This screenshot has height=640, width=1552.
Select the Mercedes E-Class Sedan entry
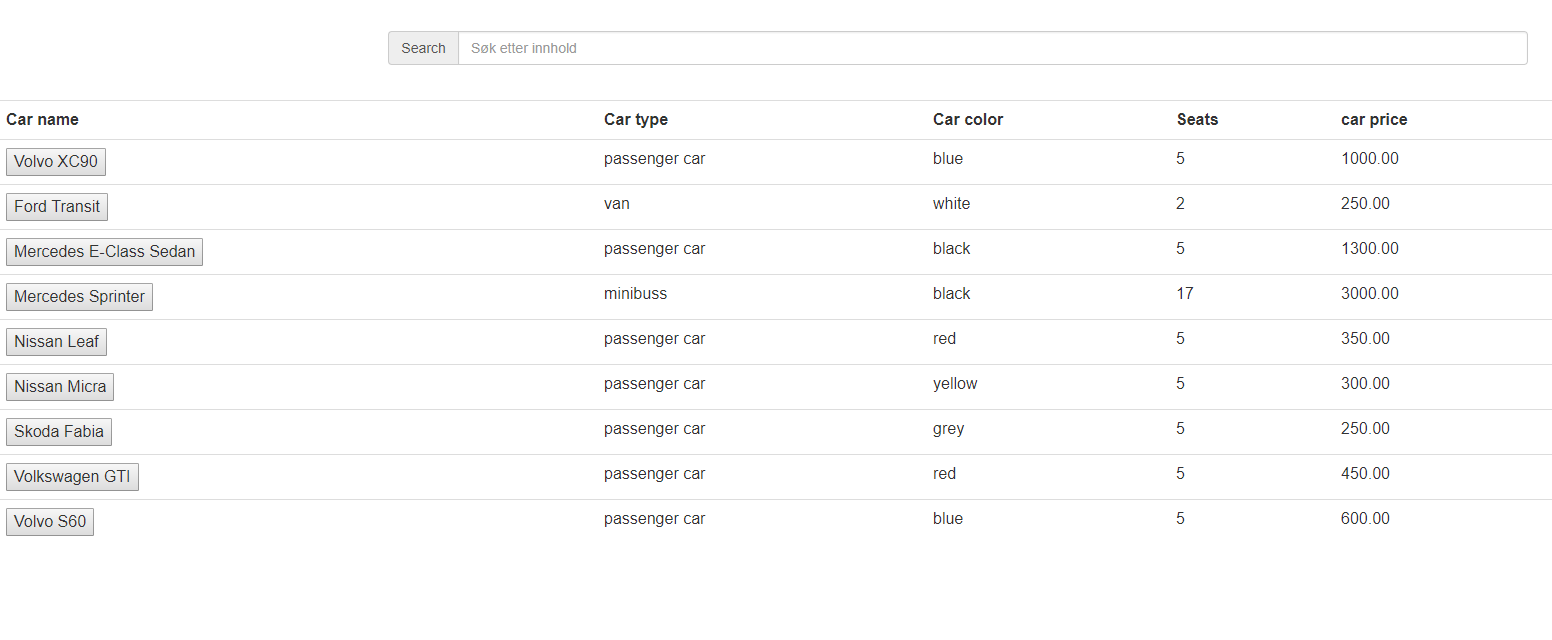point(104,251)
